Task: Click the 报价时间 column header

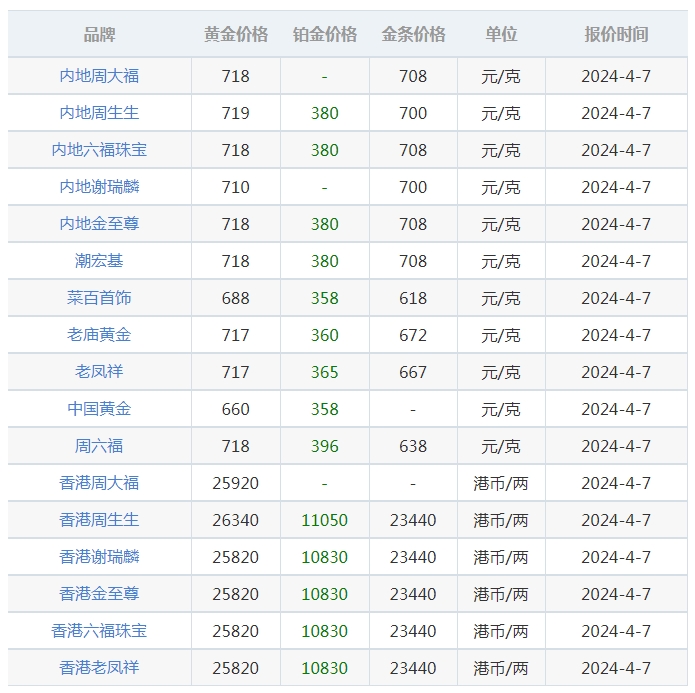Action: 616,34
